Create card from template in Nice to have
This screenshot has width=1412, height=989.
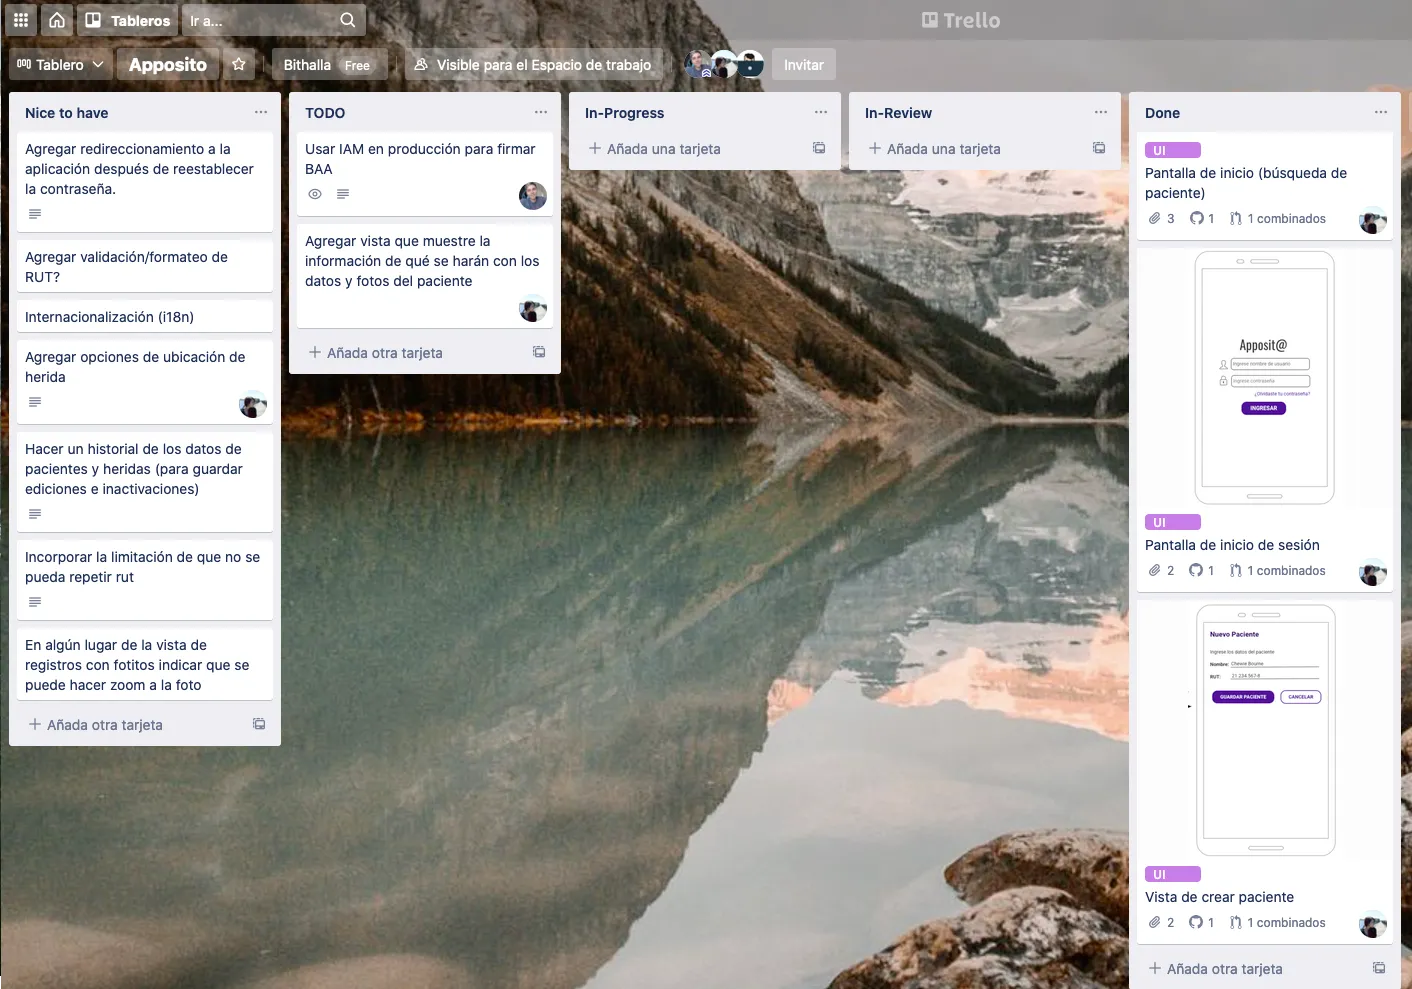coord(259,724)
